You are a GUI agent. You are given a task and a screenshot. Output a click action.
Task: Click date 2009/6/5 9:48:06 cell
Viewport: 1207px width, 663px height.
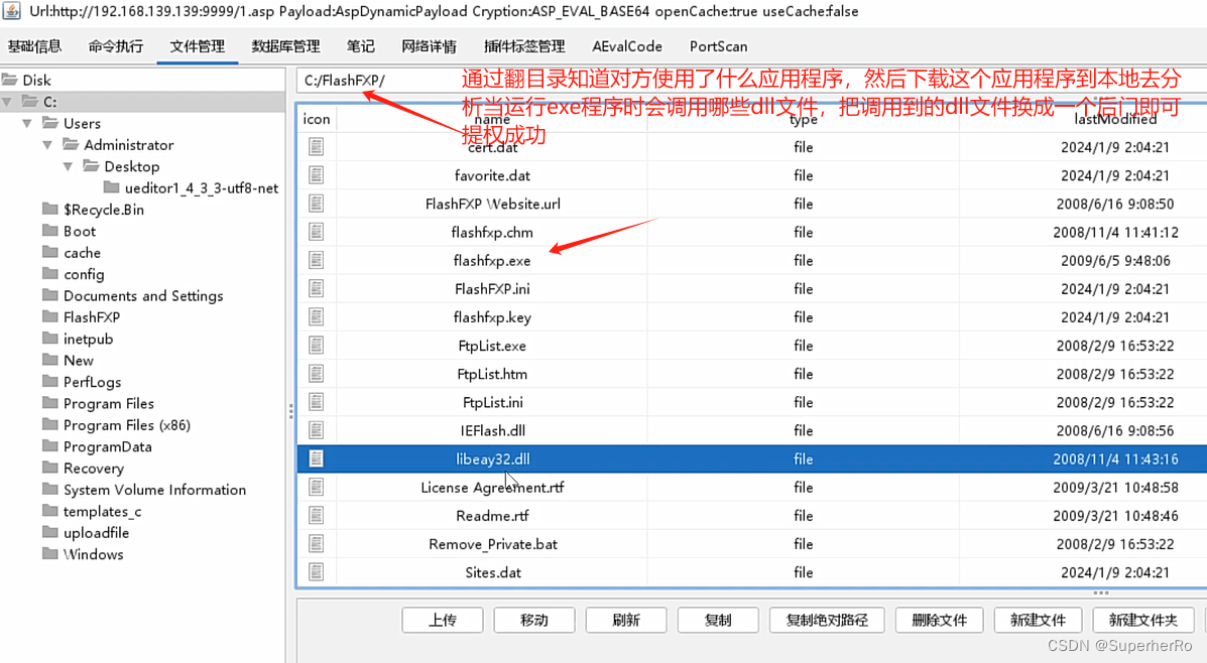pyautogui.click(x=1115, y=261)
